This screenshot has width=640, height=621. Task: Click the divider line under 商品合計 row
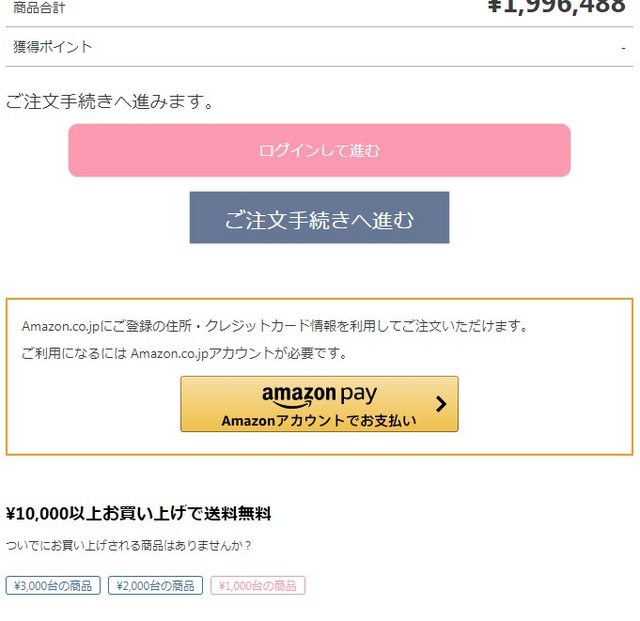[319, 27]
